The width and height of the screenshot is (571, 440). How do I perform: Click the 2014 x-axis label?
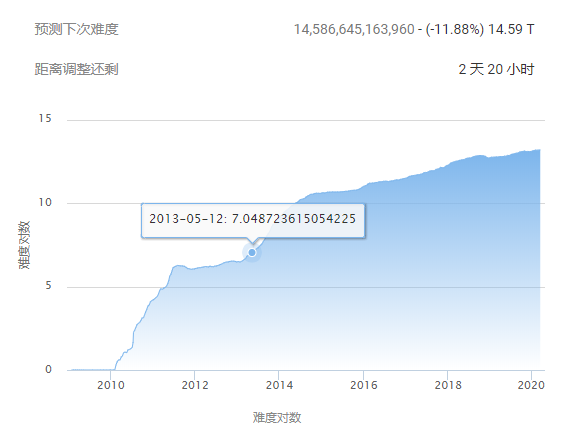click(279, 385)
